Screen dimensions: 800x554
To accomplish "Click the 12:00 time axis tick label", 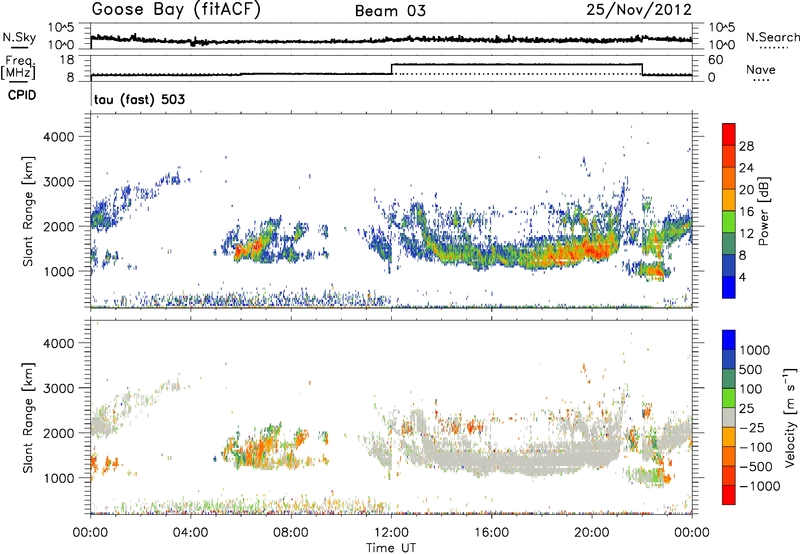I will (391, 533).
